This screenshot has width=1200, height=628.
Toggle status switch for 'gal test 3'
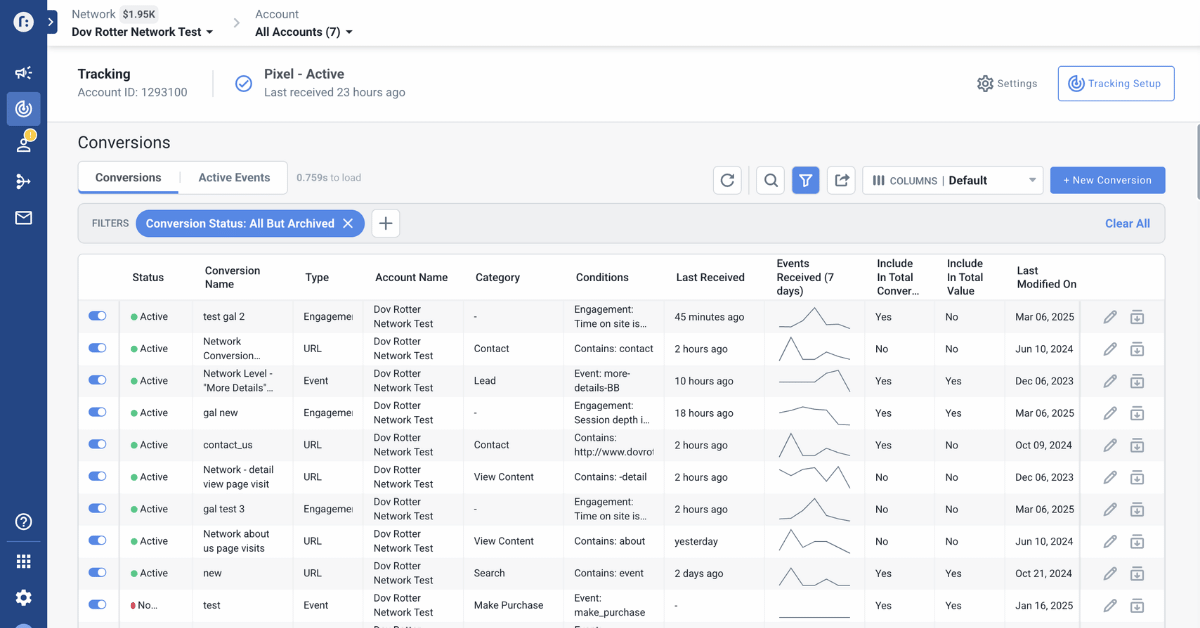tap(97, 508)
